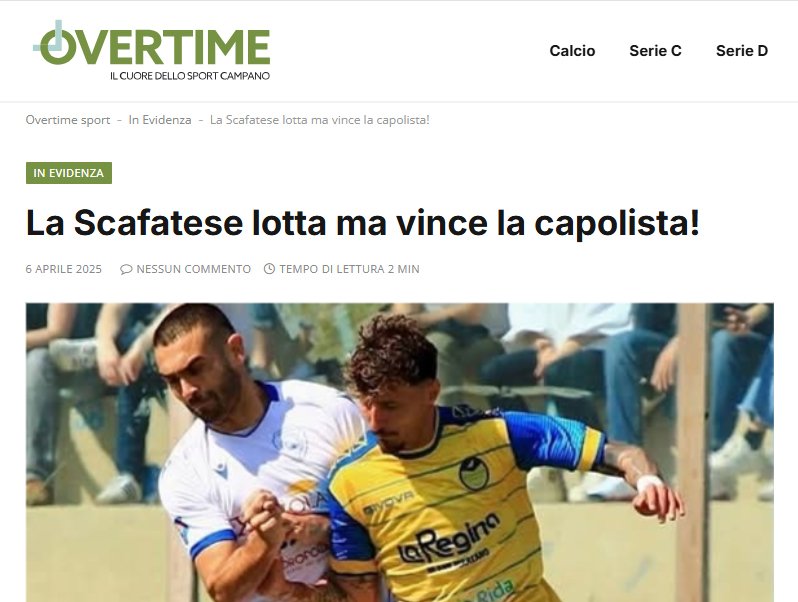Click the speech bubble comment icon

[126, 269]
